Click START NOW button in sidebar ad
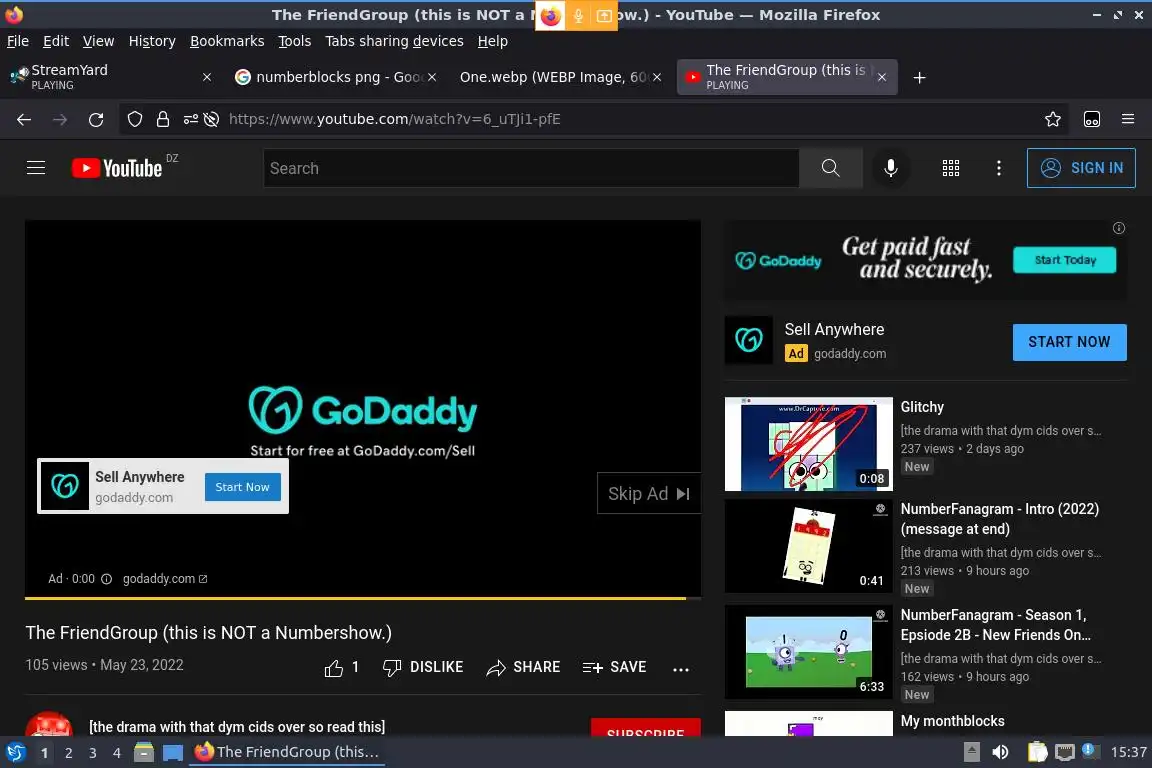Image resolution: width=1152 pixels, height=768 pixels. (1069, 342)
